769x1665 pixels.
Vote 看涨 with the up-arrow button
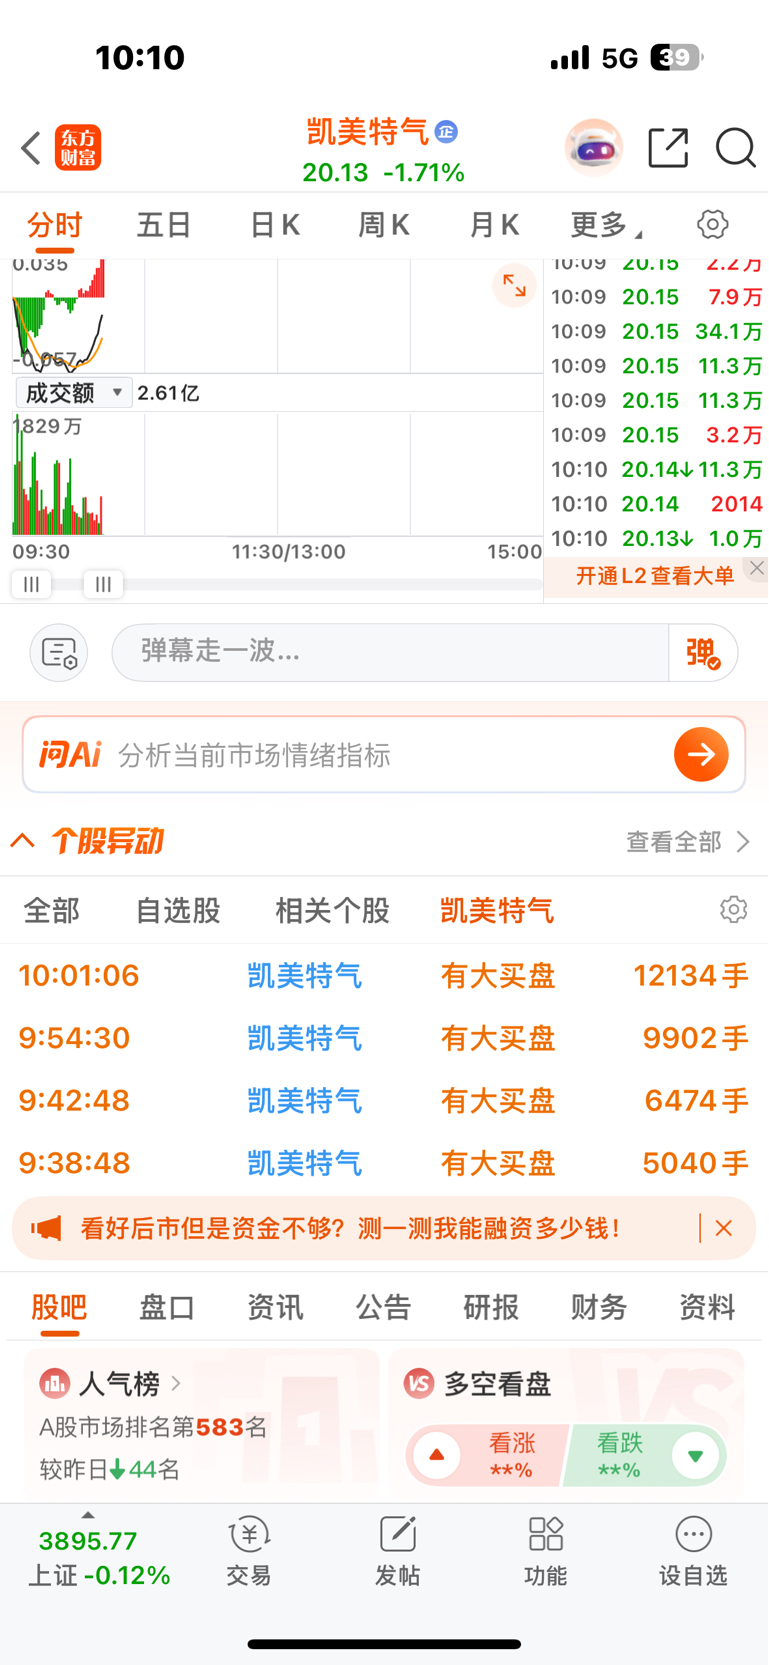click(x=437, y=1456)
